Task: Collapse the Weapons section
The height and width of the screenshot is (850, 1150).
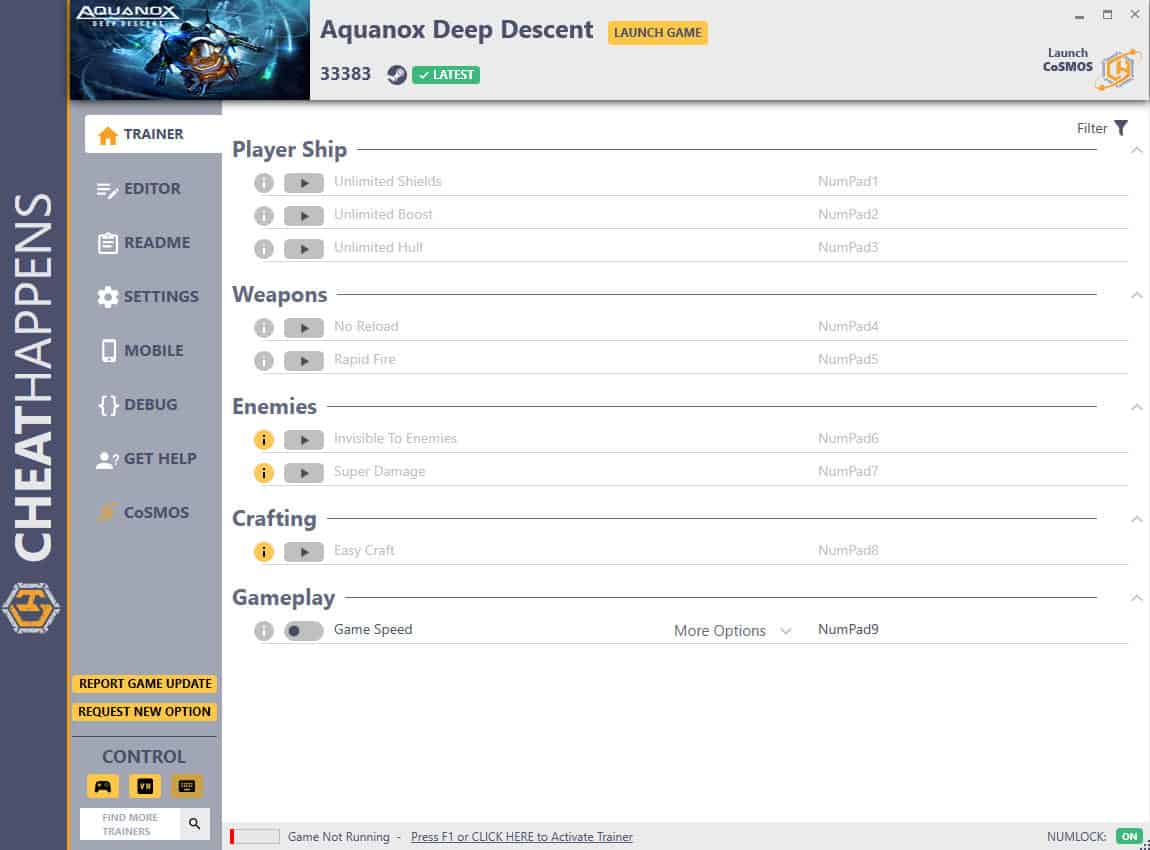Action: pos(1137,296)
